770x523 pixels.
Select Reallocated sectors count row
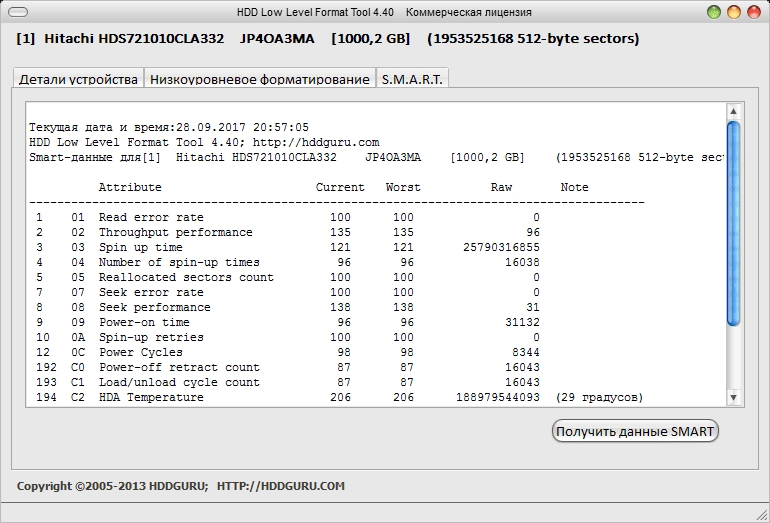click(x=287, y=277)
